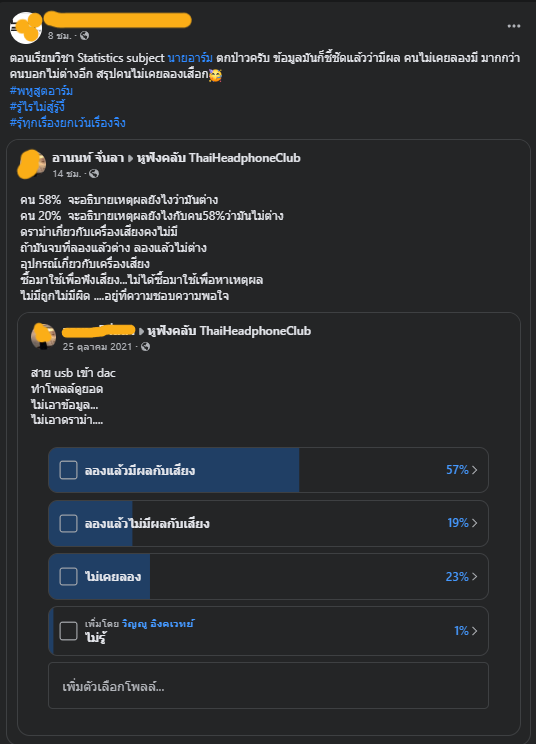Open the top post author's profile picture
Screen dimensions: 536x744
click(x=26, y=28)
